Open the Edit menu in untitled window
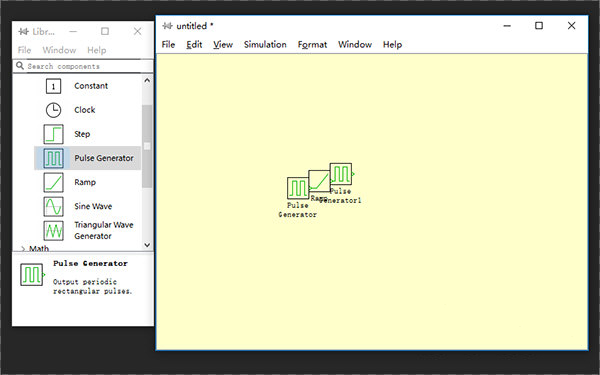The width and height of the screenshot is (600, 375). tap(194, 45)
